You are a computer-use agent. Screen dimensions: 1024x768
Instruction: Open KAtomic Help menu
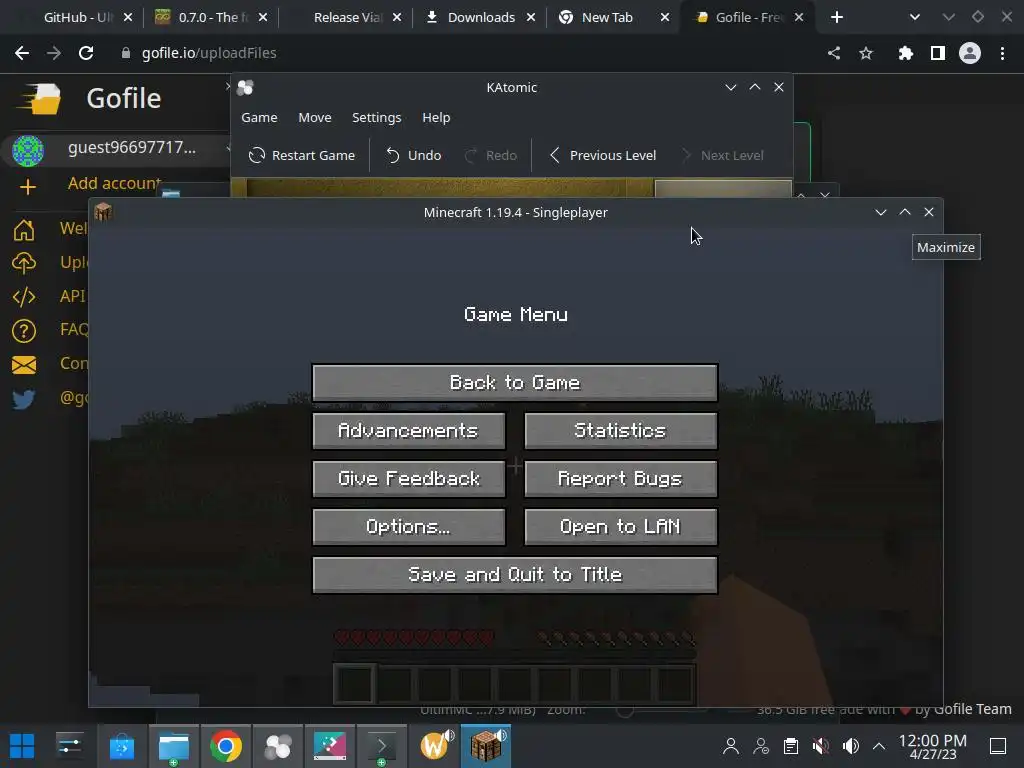pos(436,118)
